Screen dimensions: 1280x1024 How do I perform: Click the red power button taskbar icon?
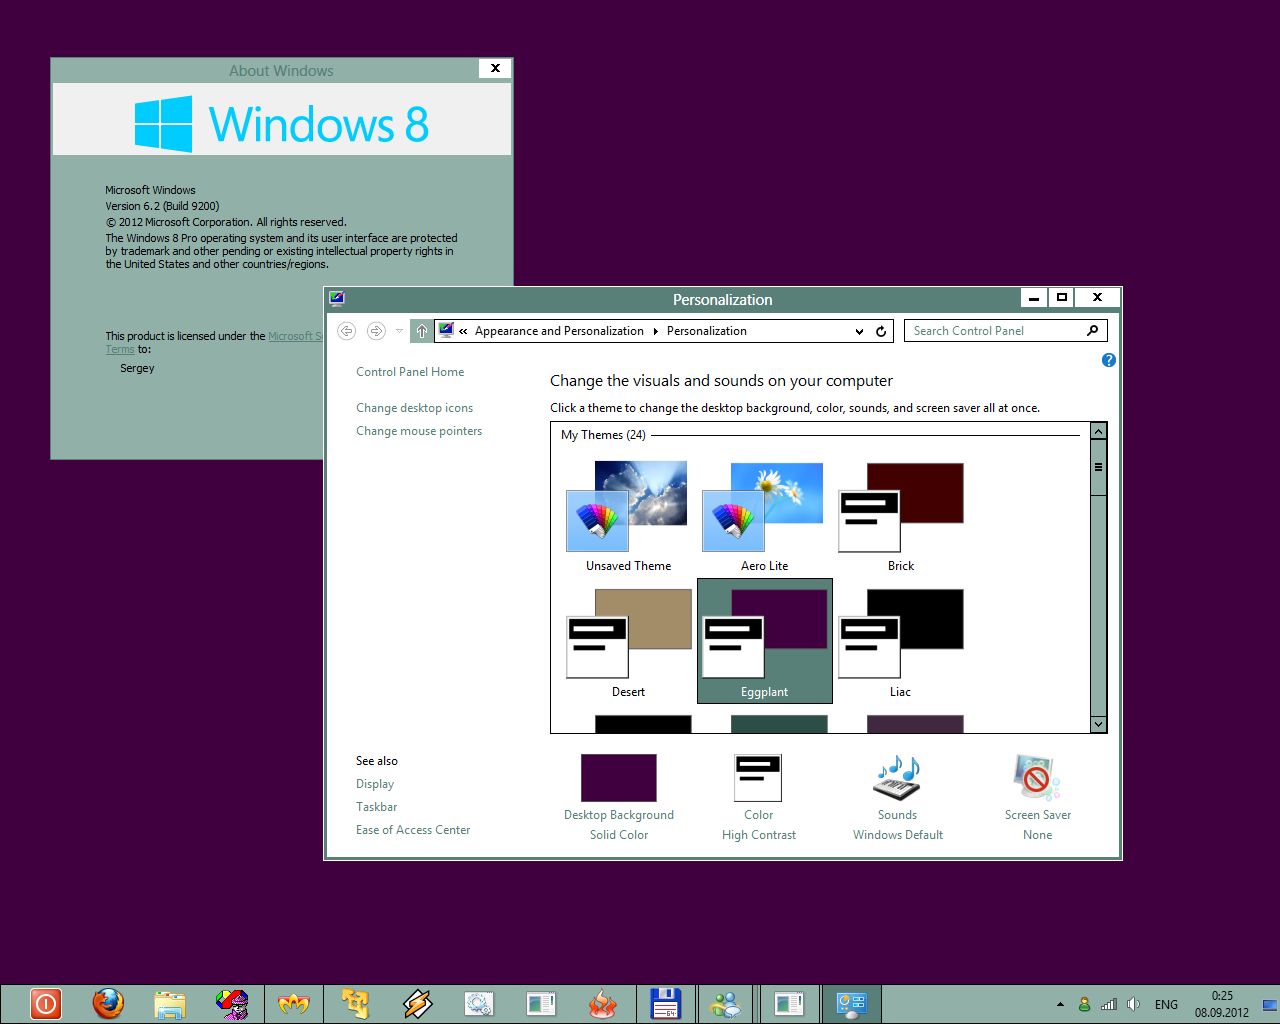click(x=45, y=1003)
